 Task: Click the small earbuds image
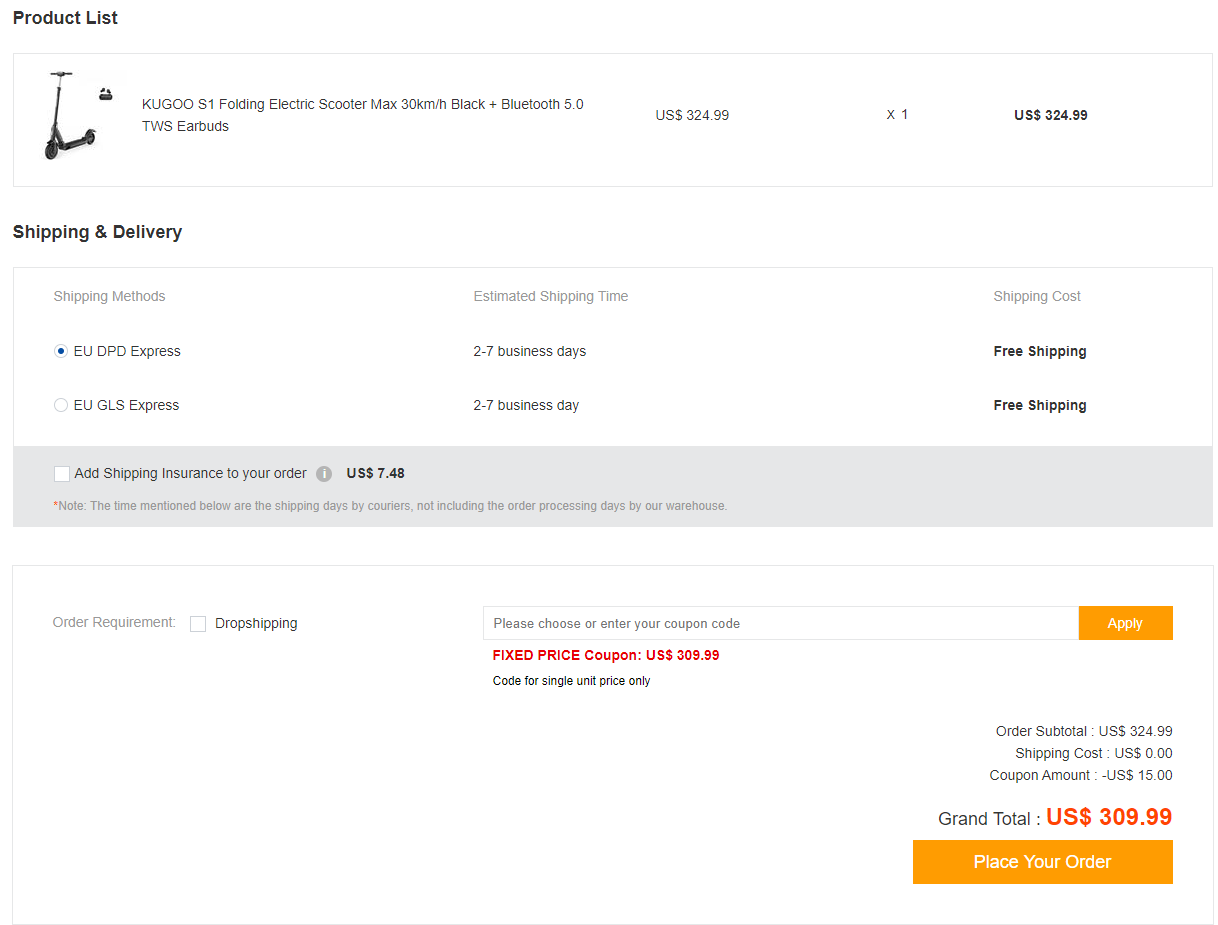pyautogui.click(x=105, y=95)
